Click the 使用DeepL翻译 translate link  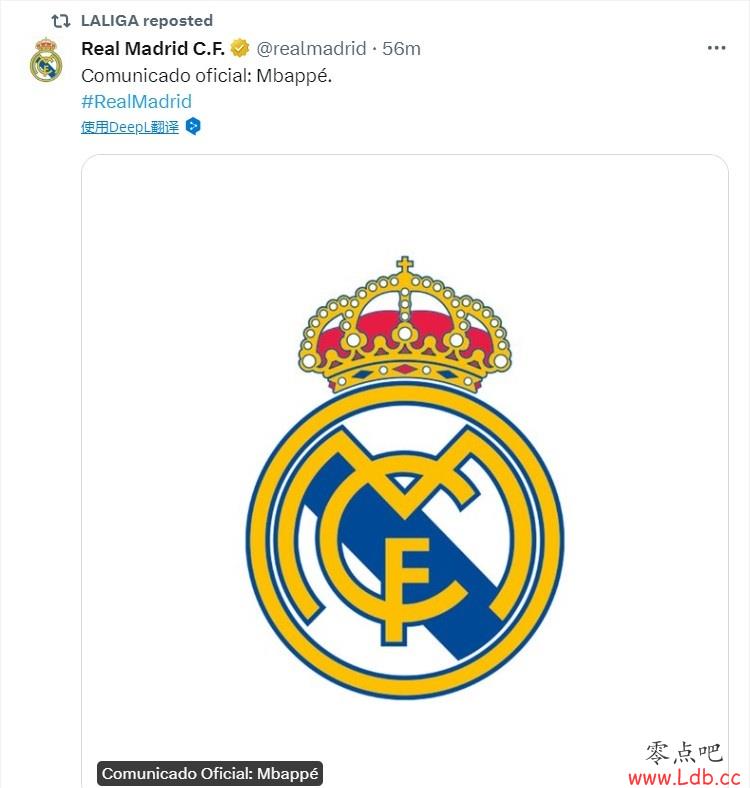130,127
